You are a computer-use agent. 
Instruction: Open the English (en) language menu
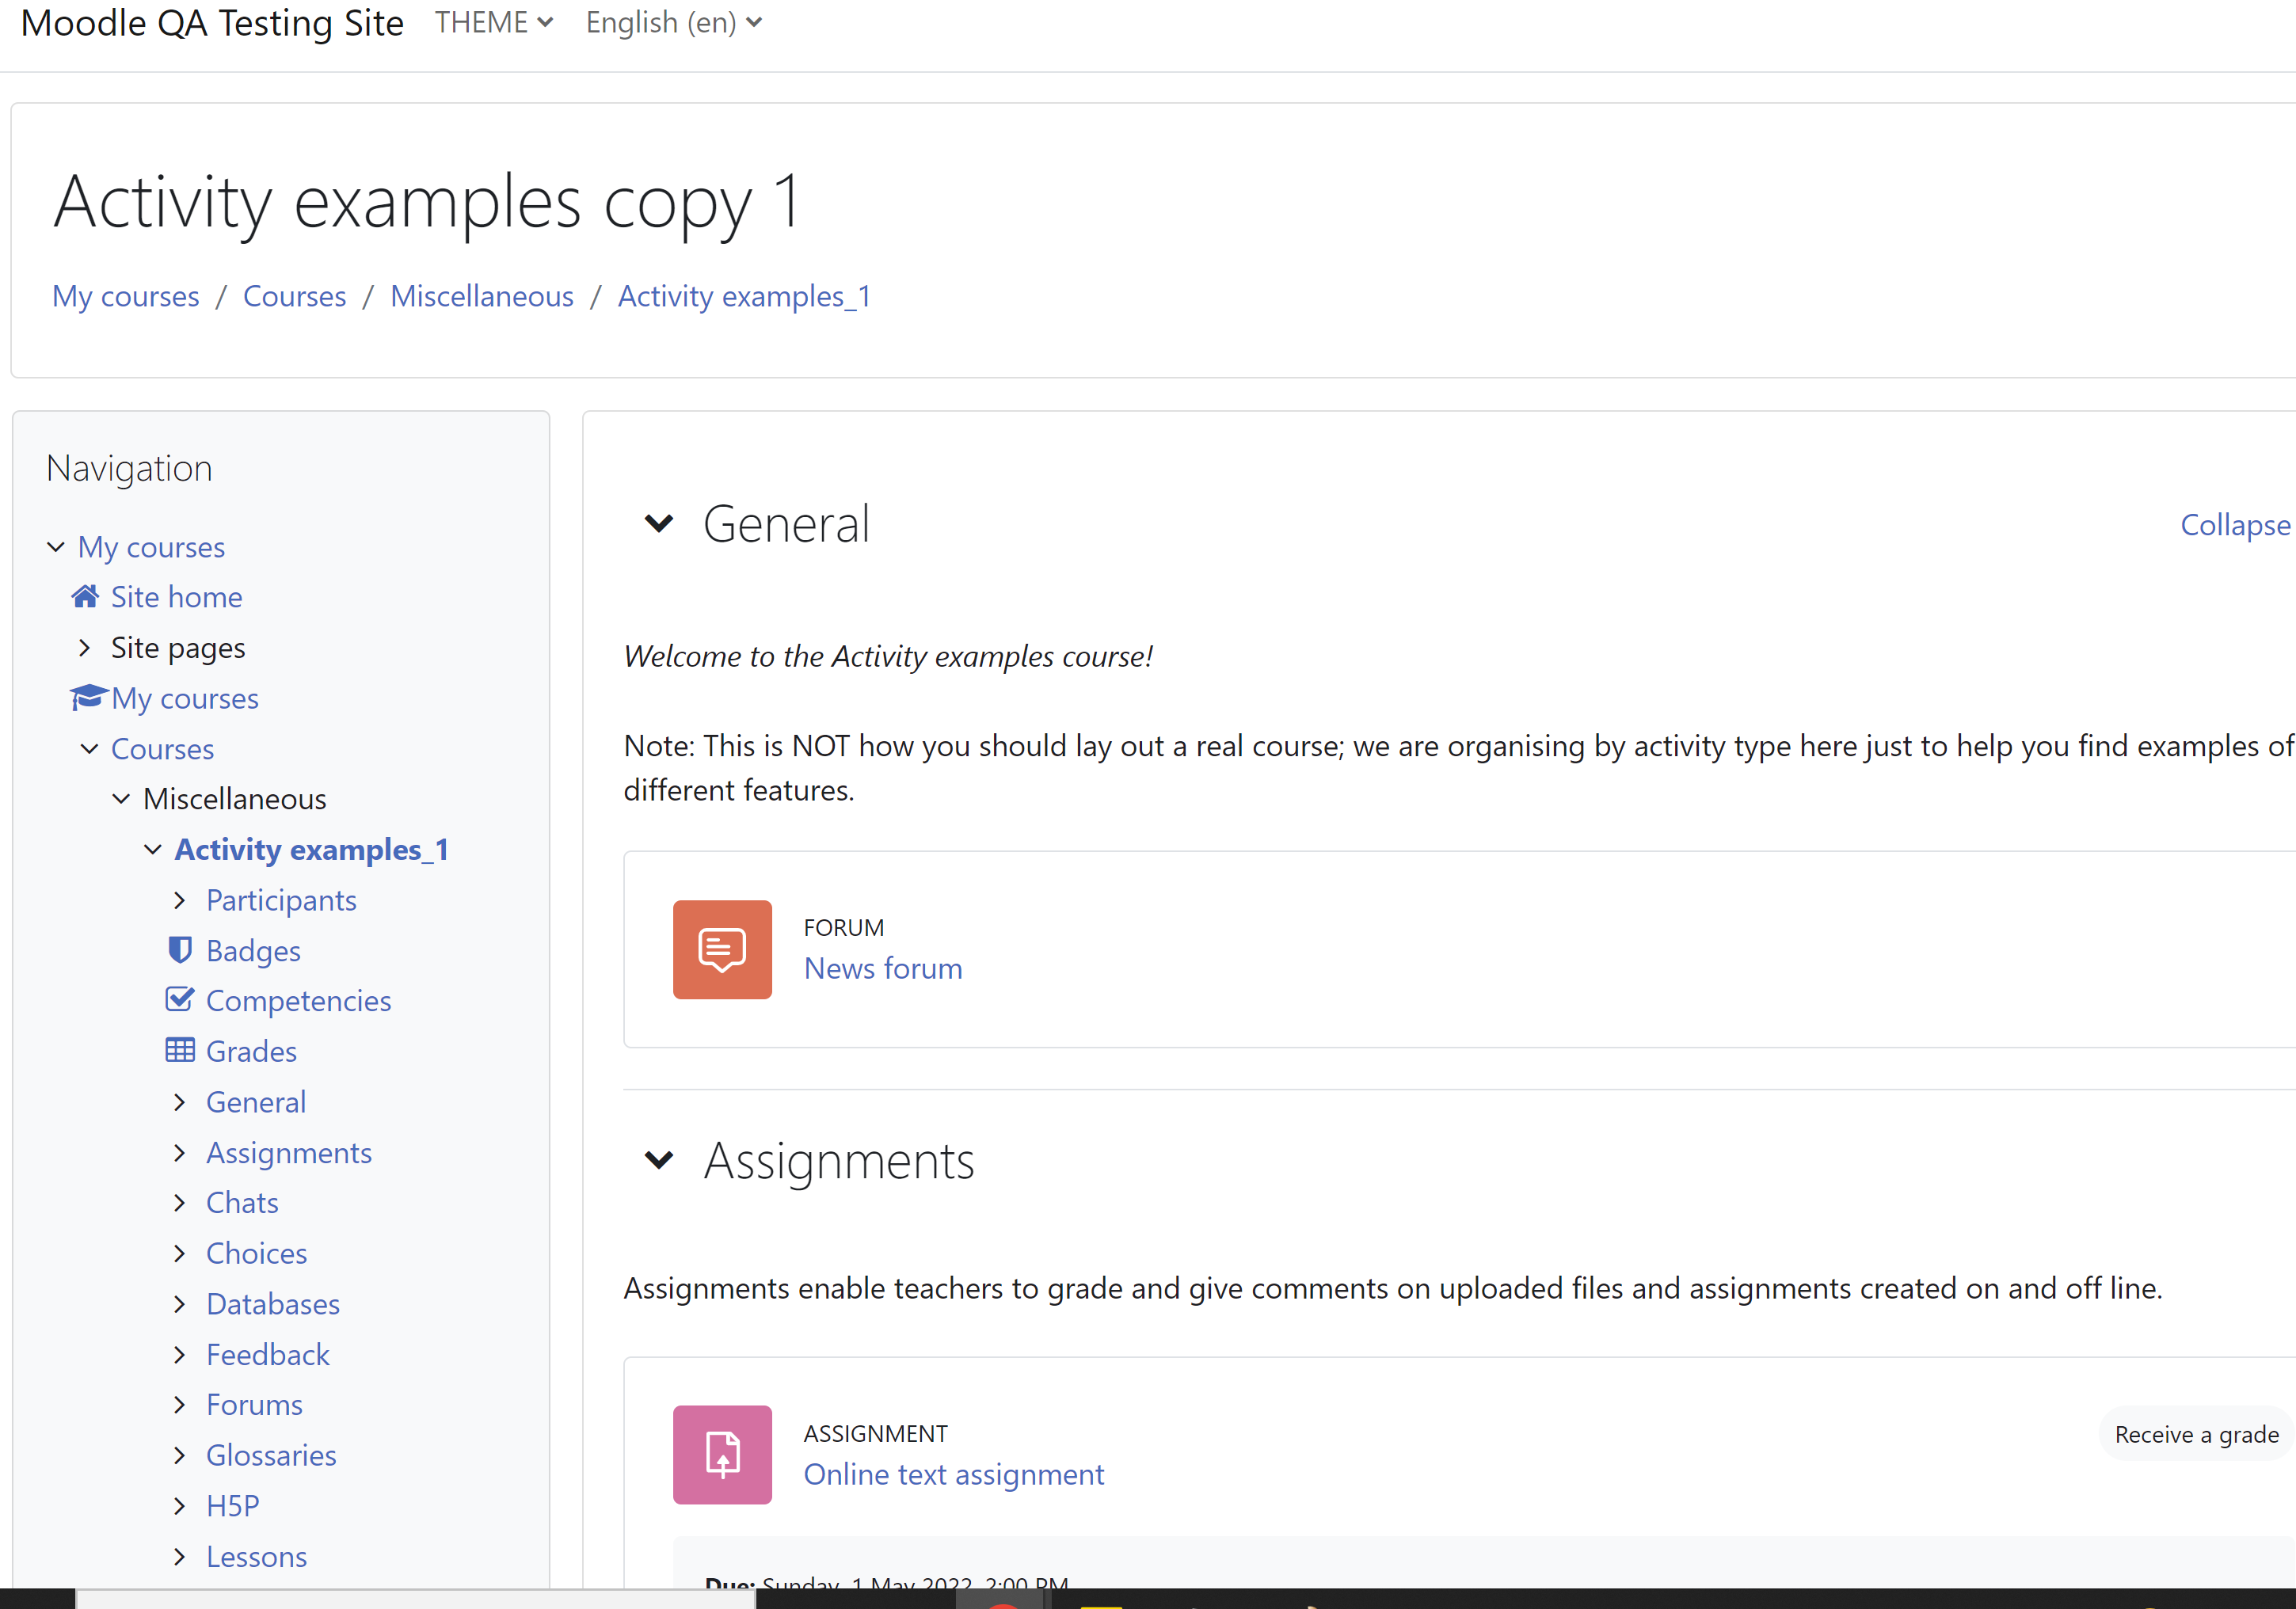click(673, 22)
